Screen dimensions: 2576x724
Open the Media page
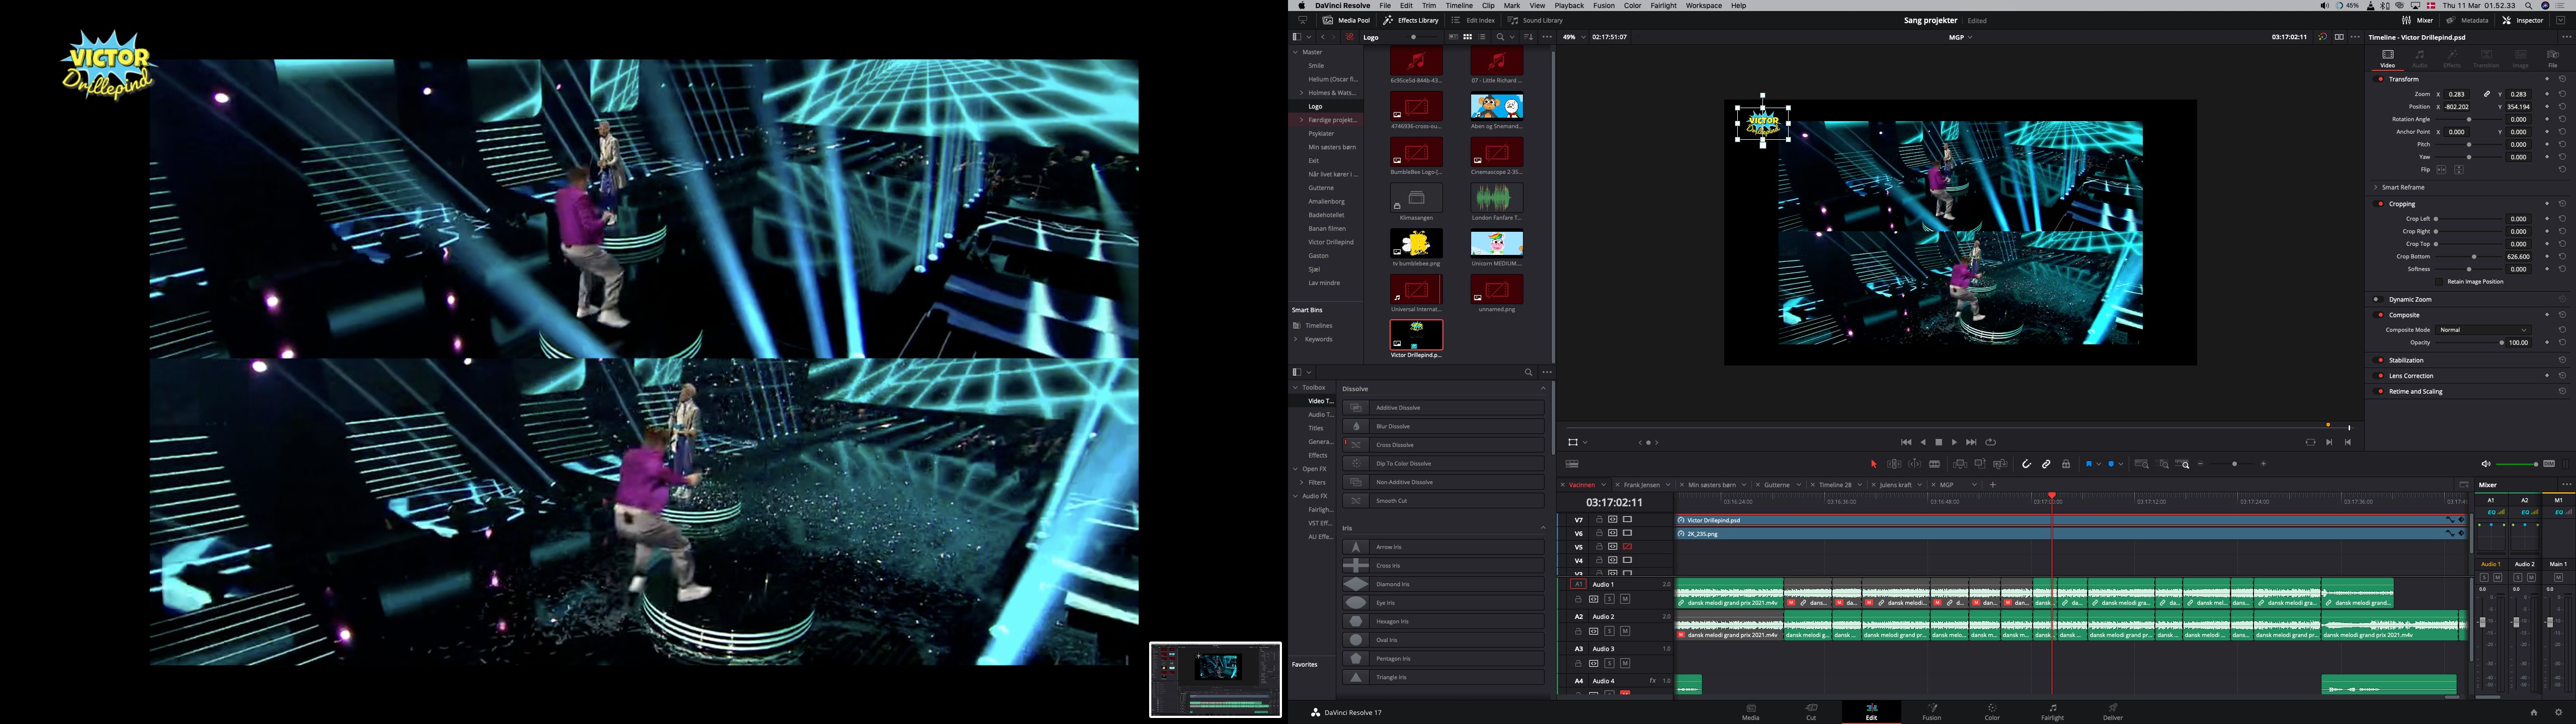tap(1750, 711)
